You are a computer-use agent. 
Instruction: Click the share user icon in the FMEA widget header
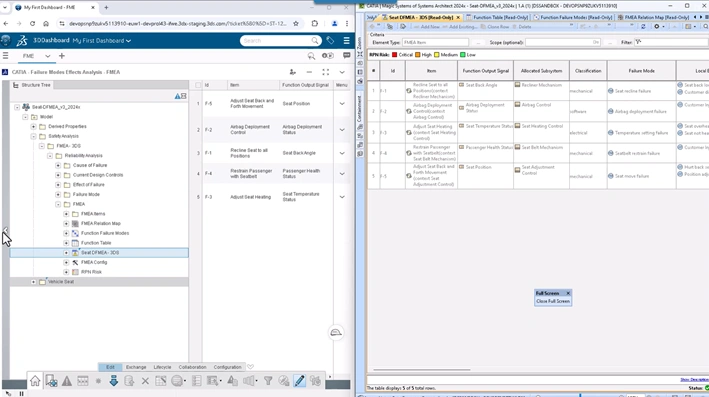coord(293,72)
